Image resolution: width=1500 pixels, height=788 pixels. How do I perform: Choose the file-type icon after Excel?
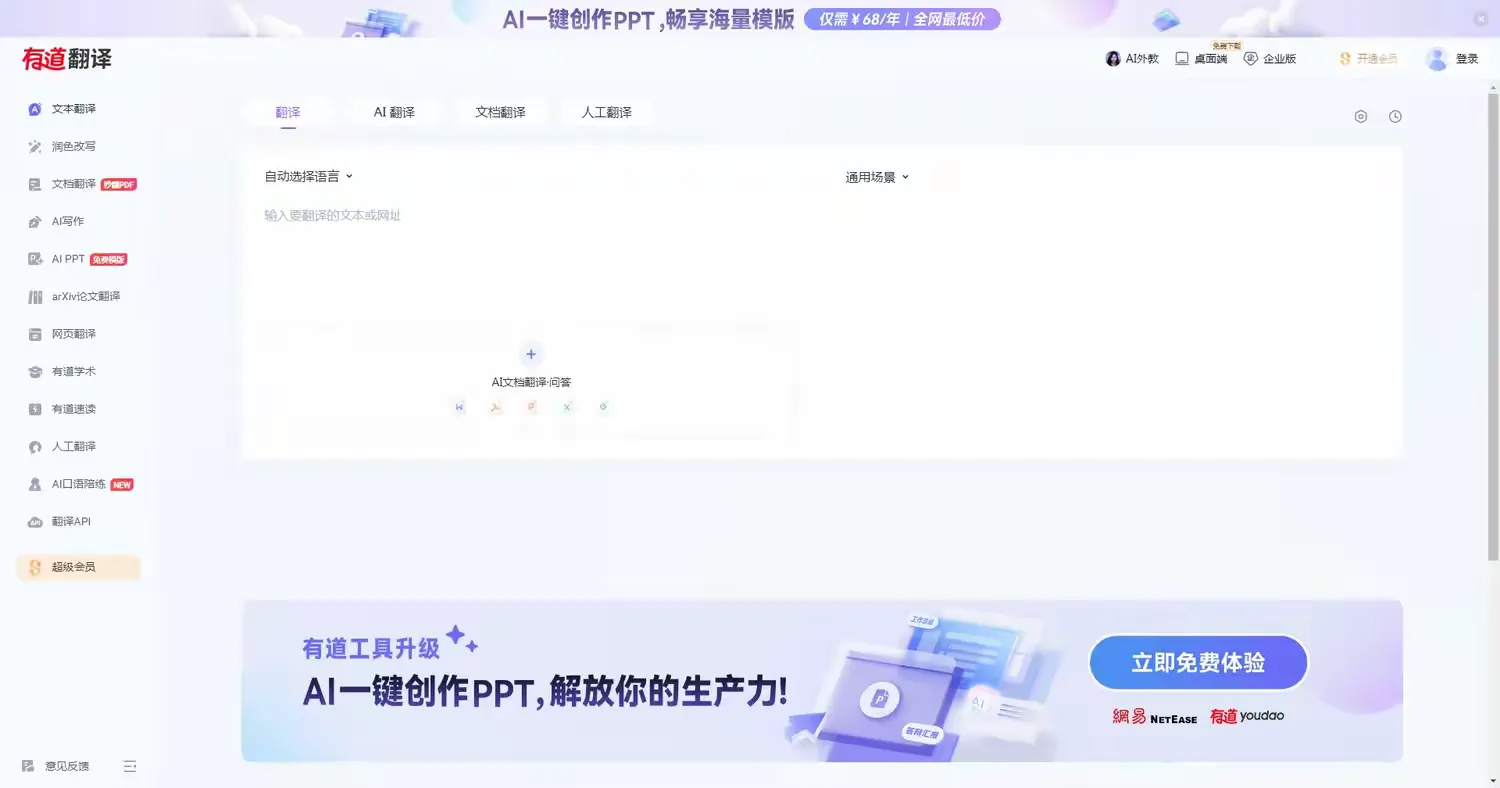click(603, 407)
